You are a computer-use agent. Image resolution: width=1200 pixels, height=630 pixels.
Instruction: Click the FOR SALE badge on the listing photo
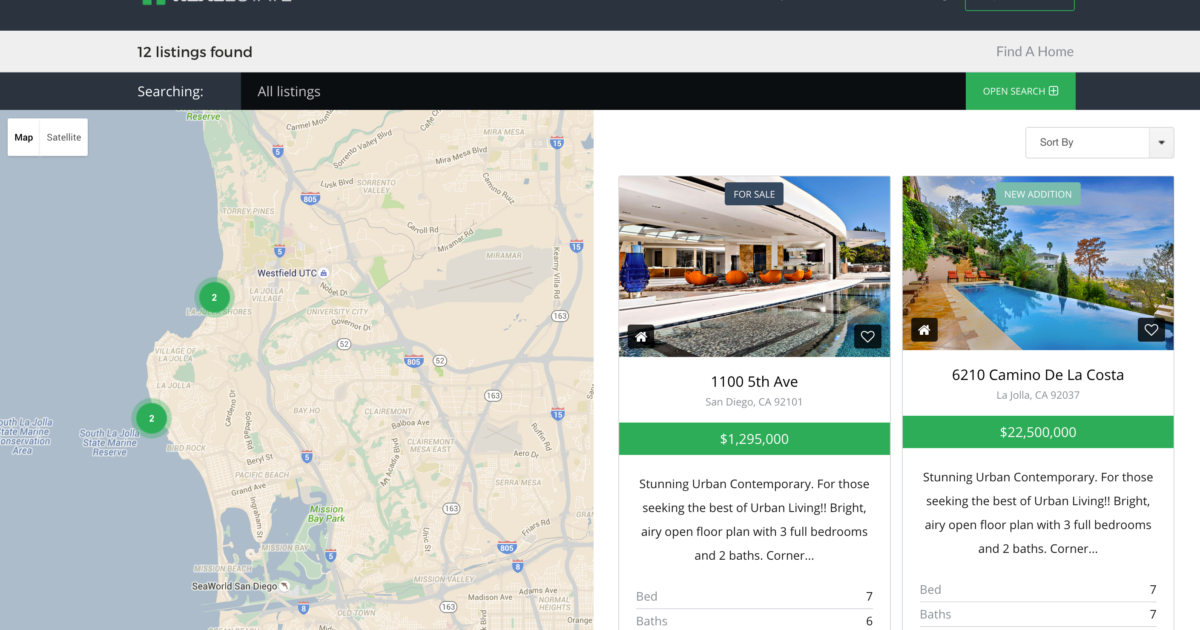[754, 193]
